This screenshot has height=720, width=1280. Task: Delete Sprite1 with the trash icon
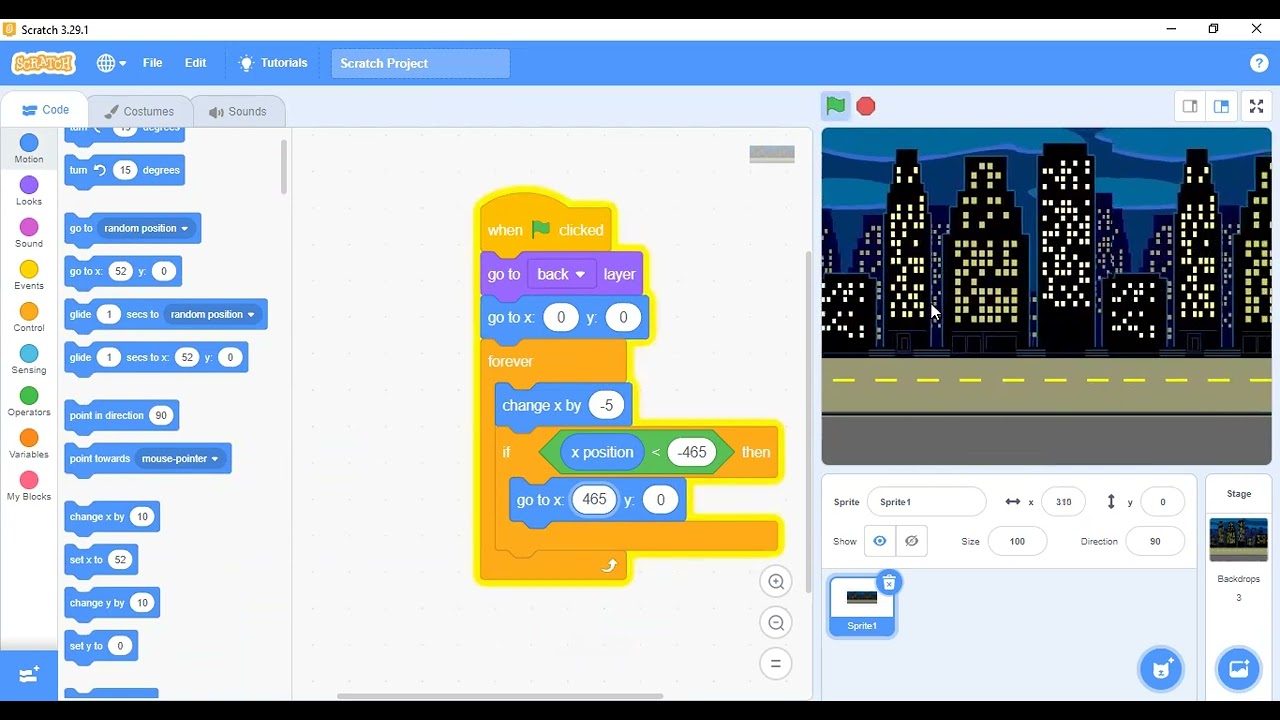(889, 582)
